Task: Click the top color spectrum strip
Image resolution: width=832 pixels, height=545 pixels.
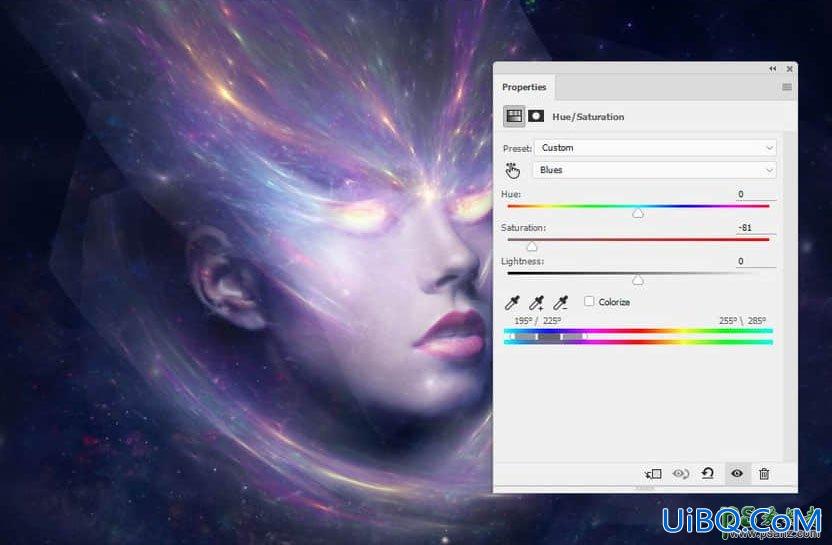Action: [x=638, y=331]
